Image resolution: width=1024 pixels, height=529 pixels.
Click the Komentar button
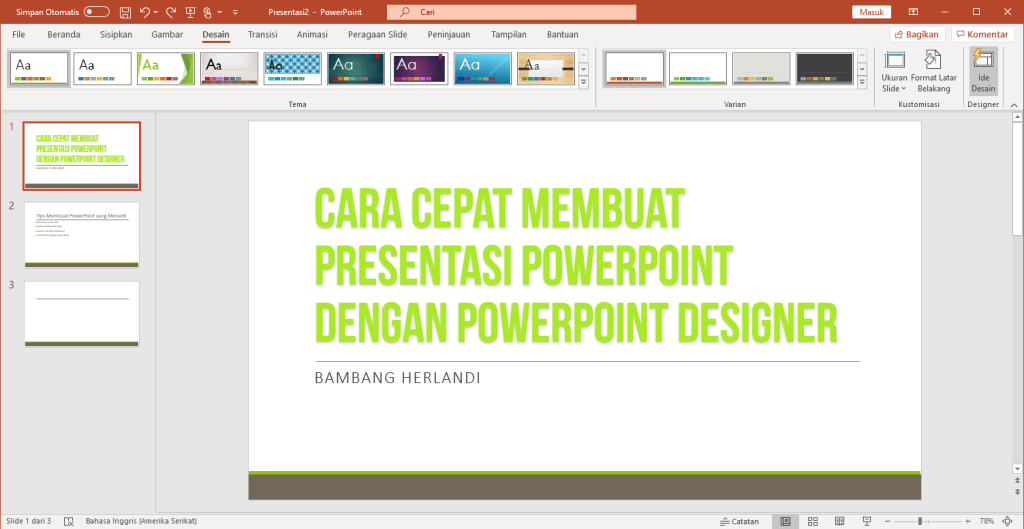[x=982, y=35]
